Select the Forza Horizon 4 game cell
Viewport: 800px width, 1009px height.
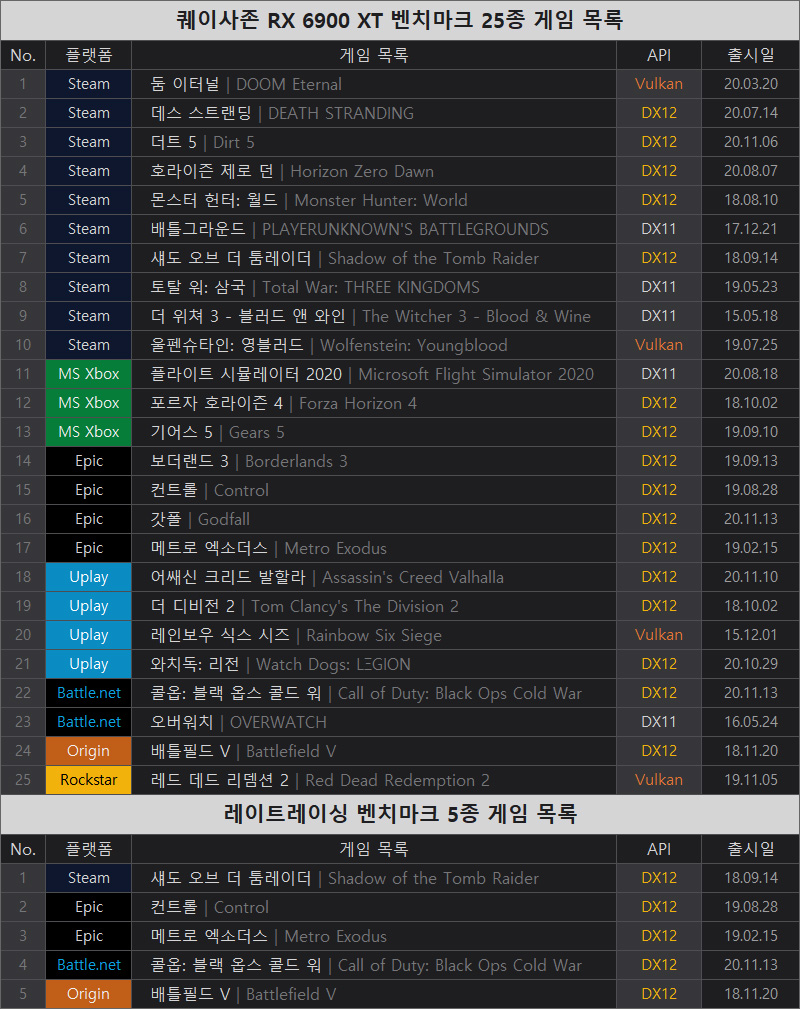[374, 403]
